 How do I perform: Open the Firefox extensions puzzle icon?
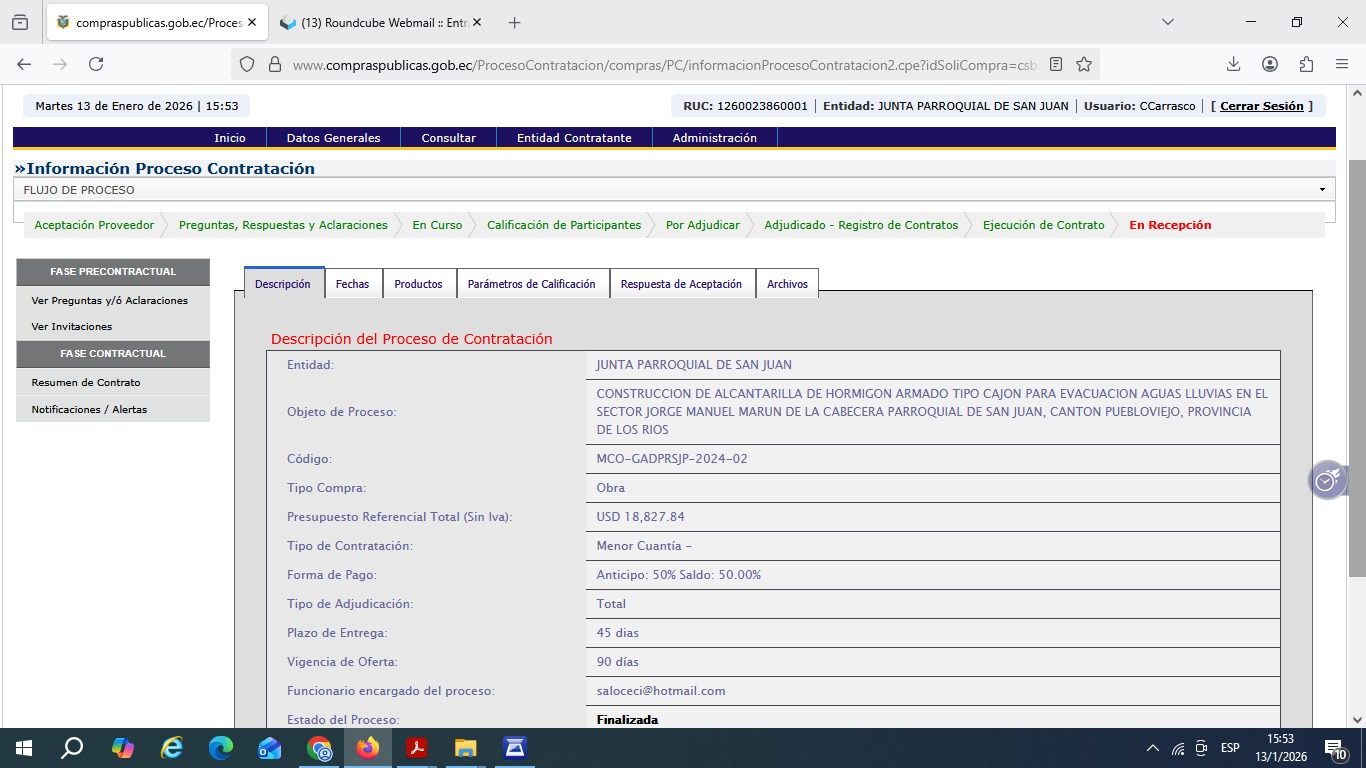[1306, 64]
